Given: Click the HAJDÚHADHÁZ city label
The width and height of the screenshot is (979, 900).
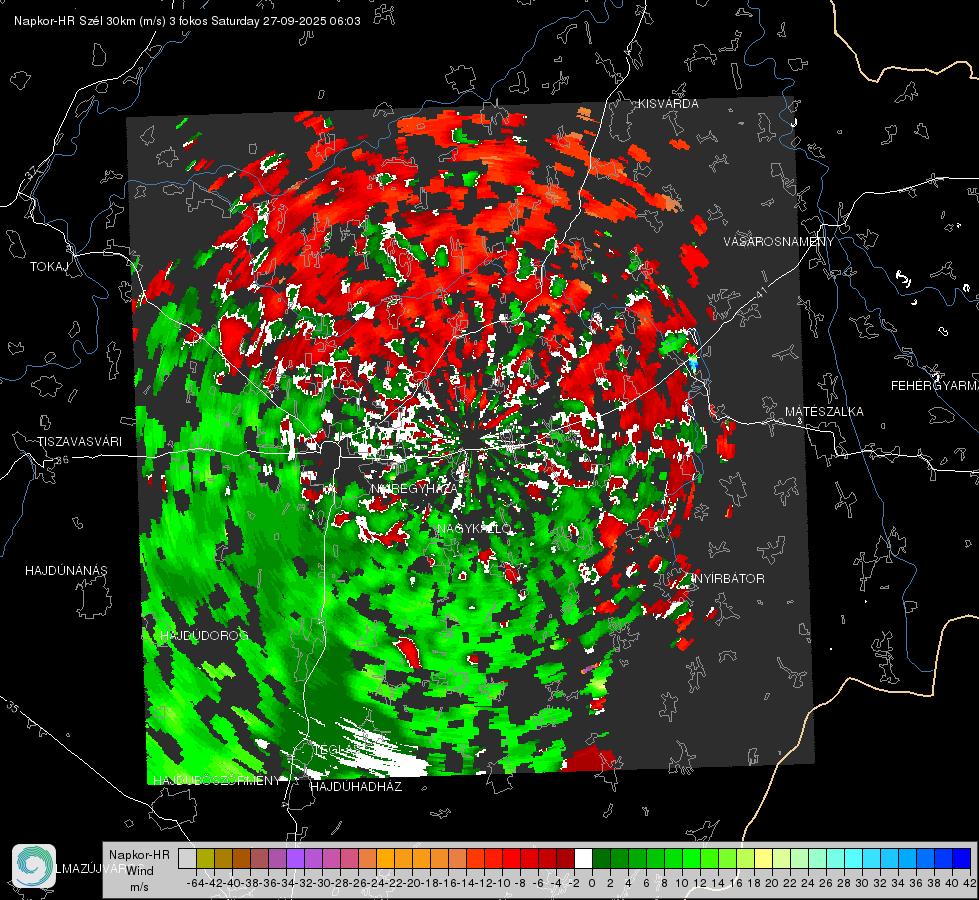Looking at the screenshot, I should click(356, 786).
